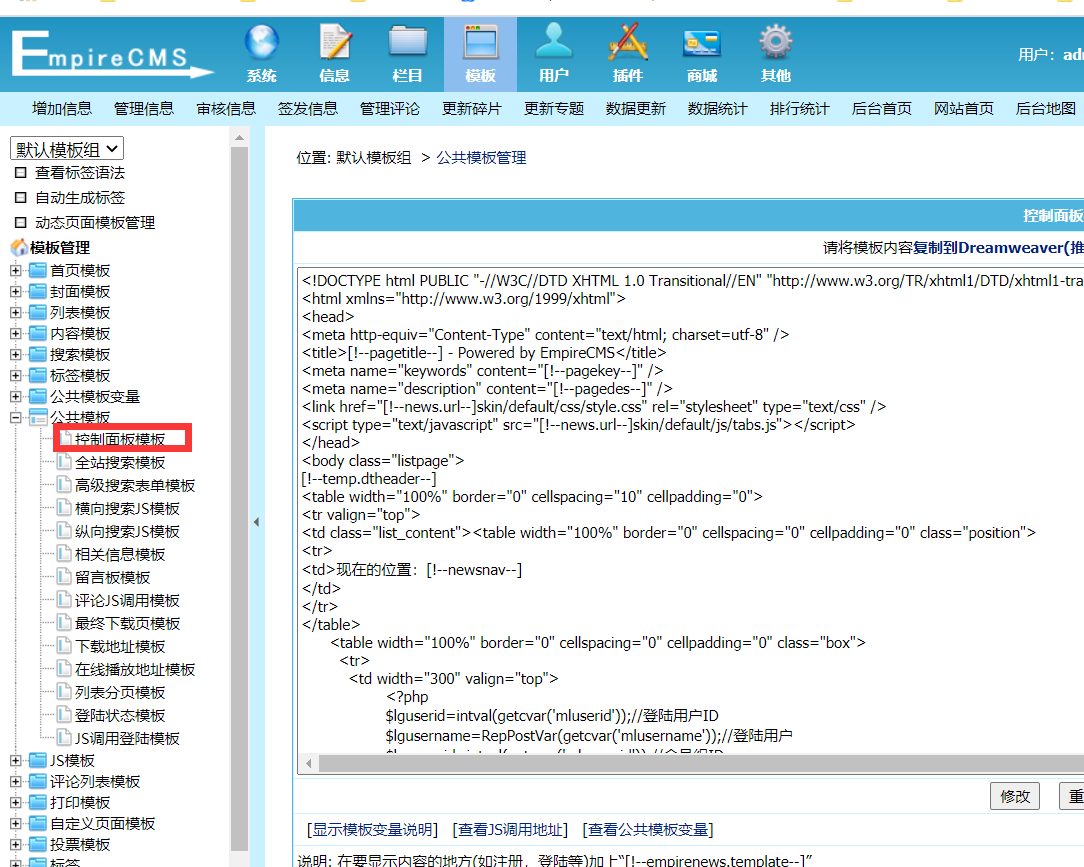This screenshot has height=867, width=1084.
Task: Expand the 封面模板 tree node
Action: point(16,292)
